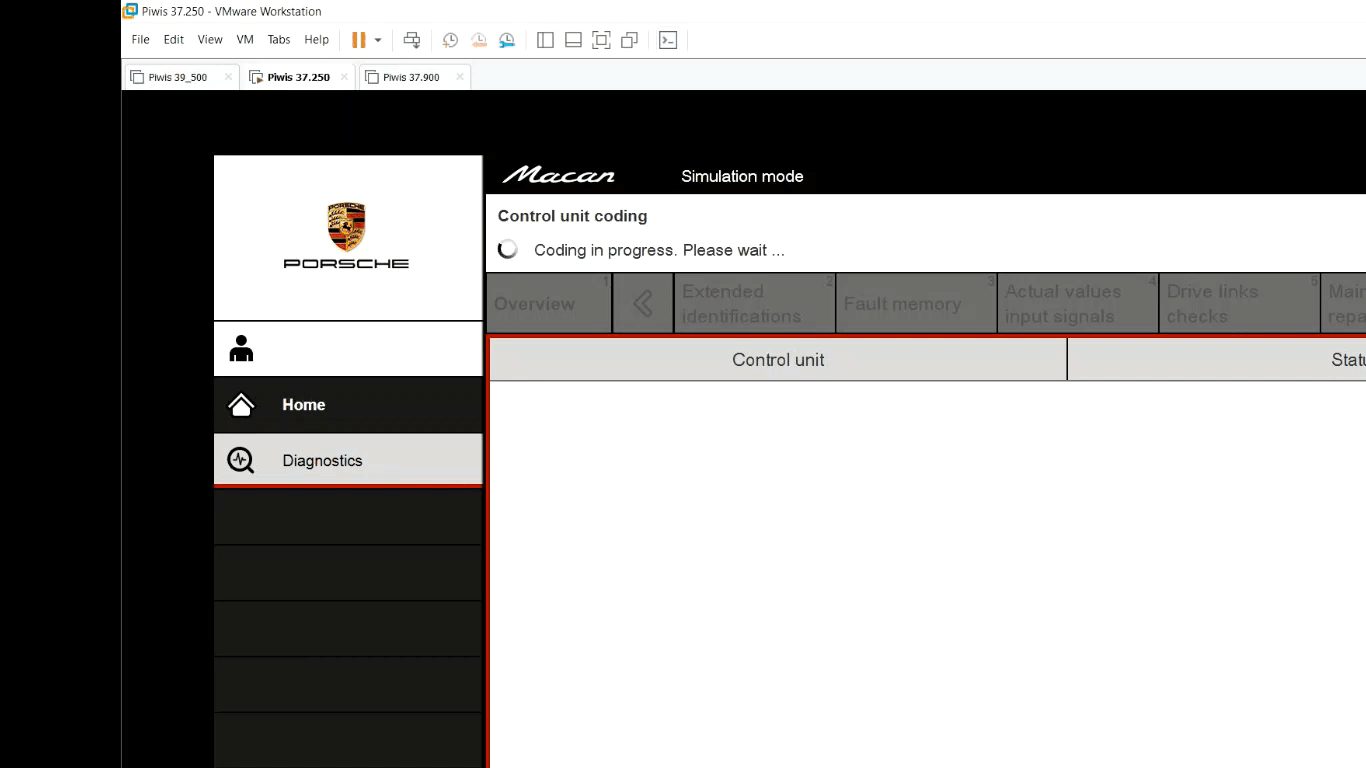This screenshot has width=1366, height=768.
Task: Click the Porsche crest logo
Action: tap(346, 227)
